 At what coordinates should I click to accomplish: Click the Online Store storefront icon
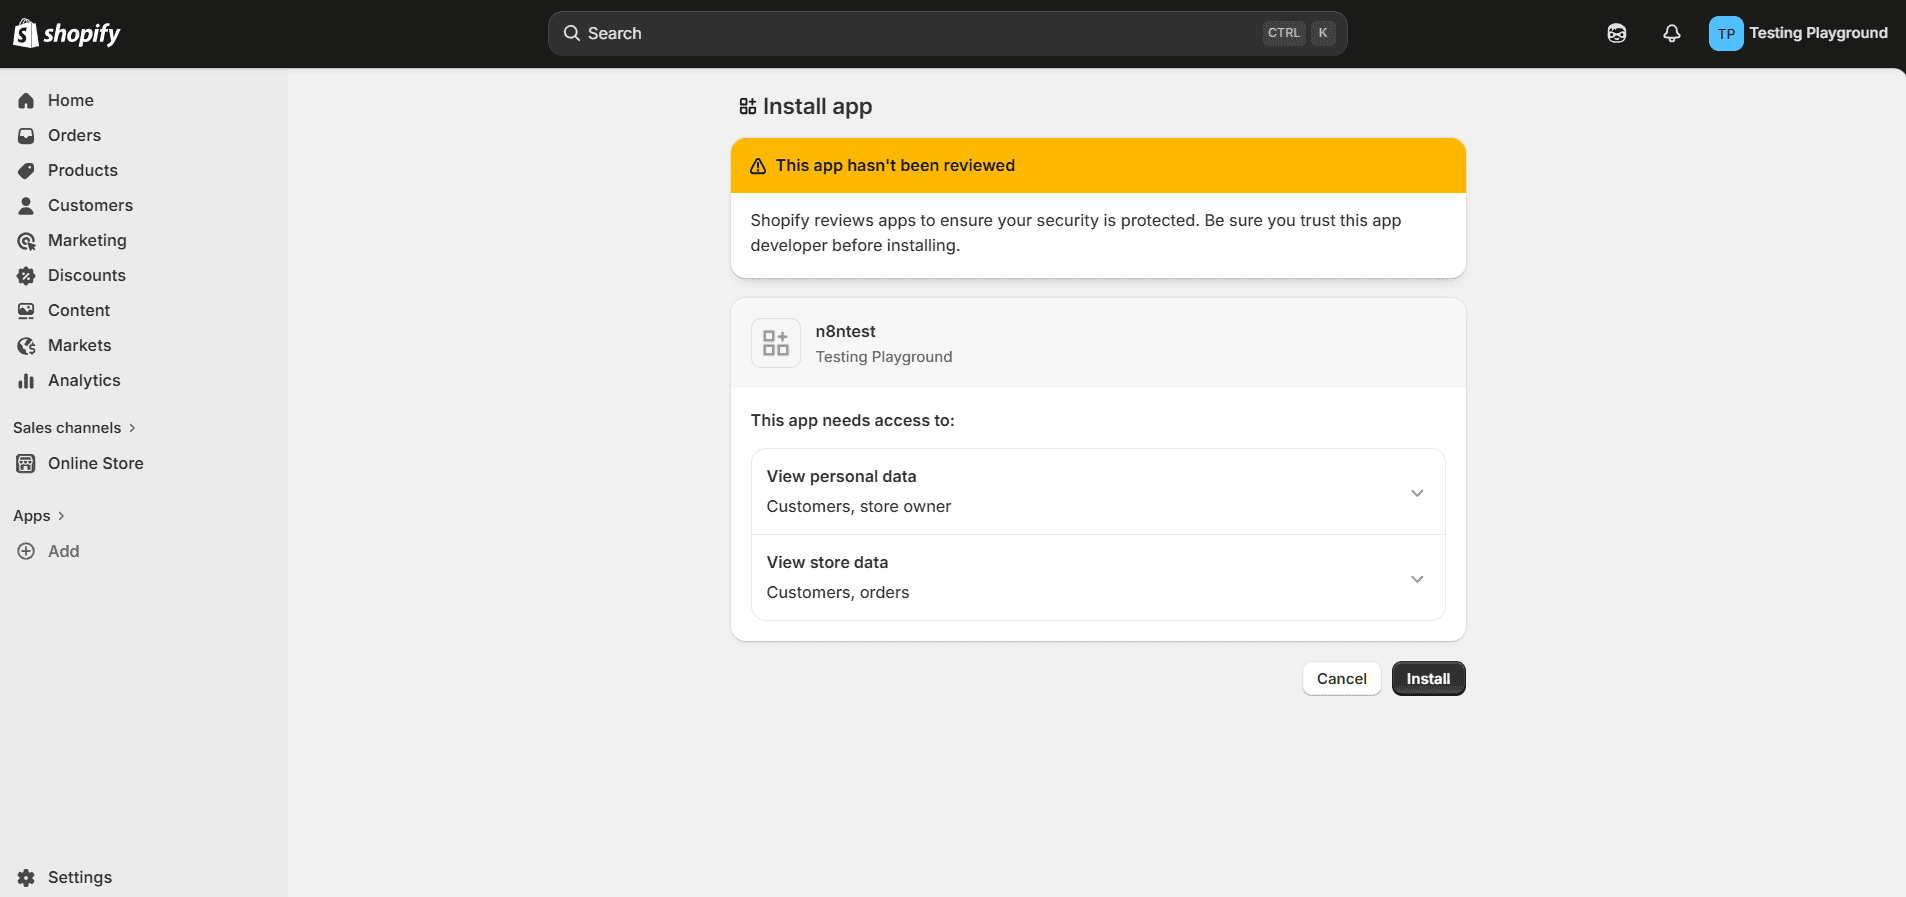26,464
